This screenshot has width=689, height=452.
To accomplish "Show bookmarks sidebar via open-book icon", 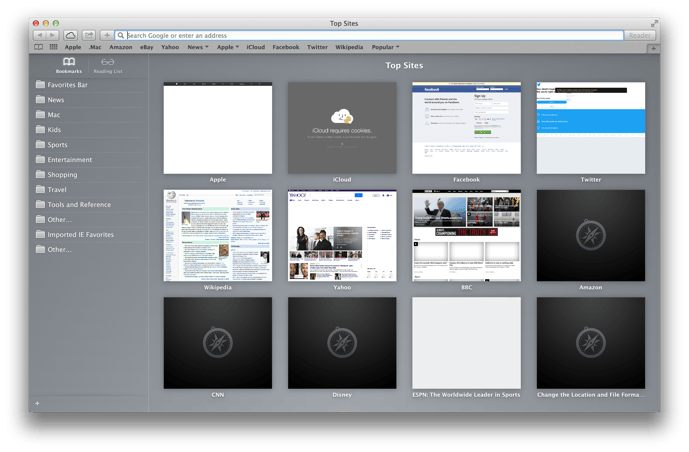I will (x=39, y=47).
